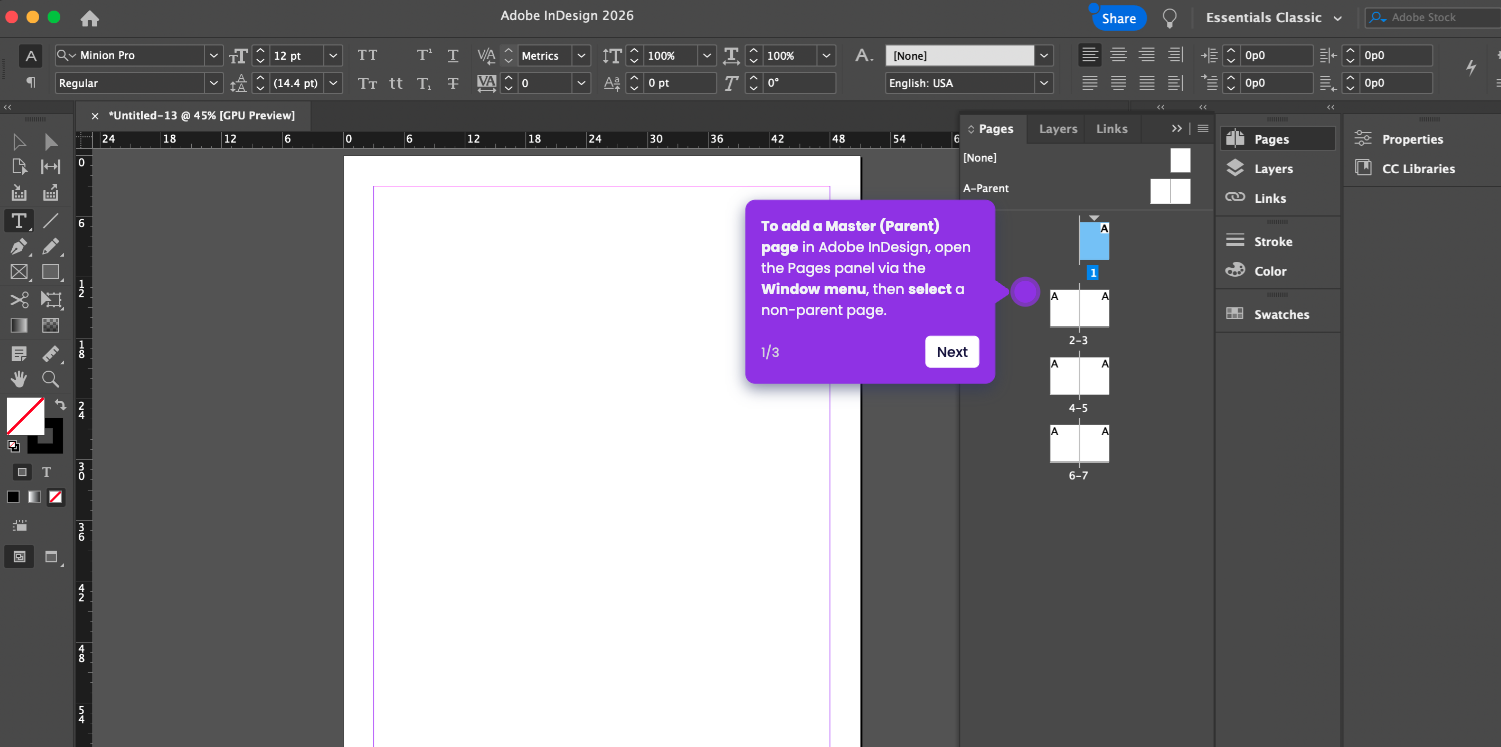1501x747 pixels.
Task: Select the Rectangle Frame tool
Action: pyautogui.click(x=19, y=272)
